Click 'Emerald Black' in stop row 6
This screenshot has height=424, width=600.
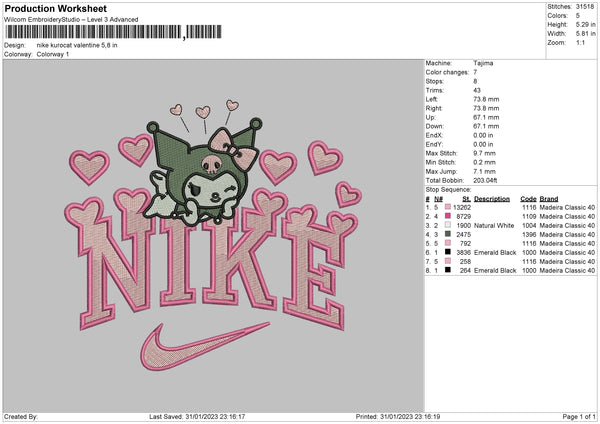click(x=495, y=253)
